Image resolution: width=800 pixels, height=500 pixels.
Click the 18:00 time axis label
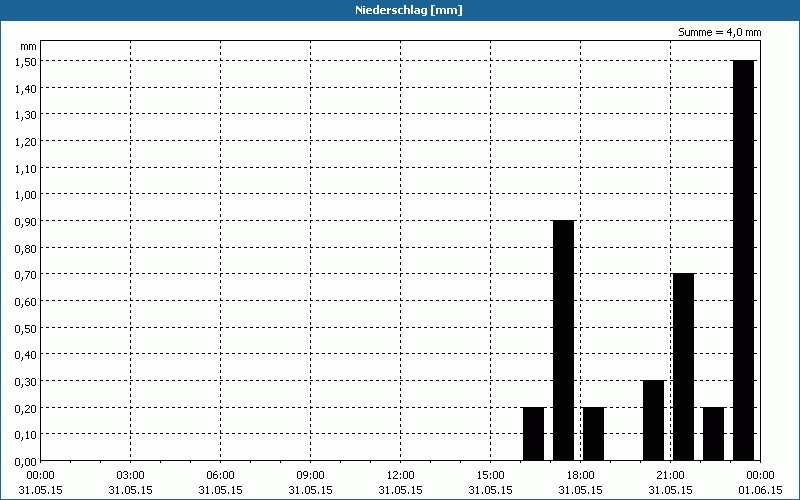pyautogui.click(x=581, y=476)
